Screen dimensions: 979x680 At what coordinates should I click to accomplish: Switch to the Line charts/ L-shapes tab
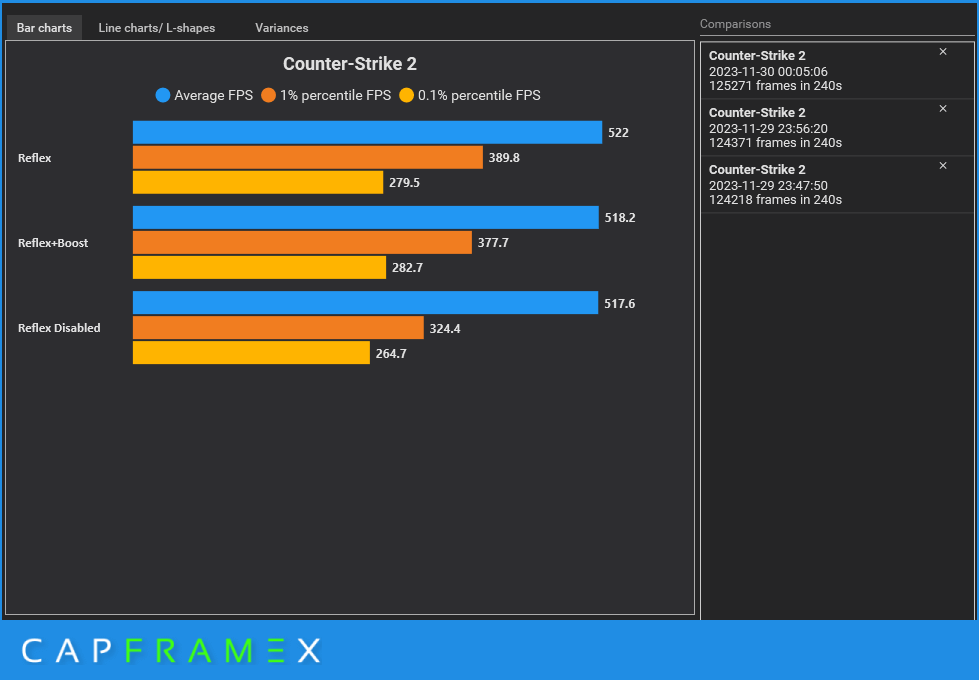156,27
